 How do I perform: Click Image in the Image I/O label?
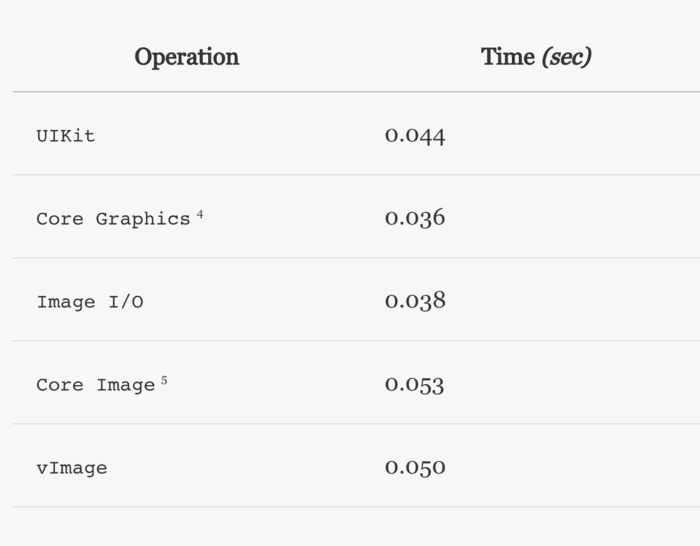click(x=66, y=302)
